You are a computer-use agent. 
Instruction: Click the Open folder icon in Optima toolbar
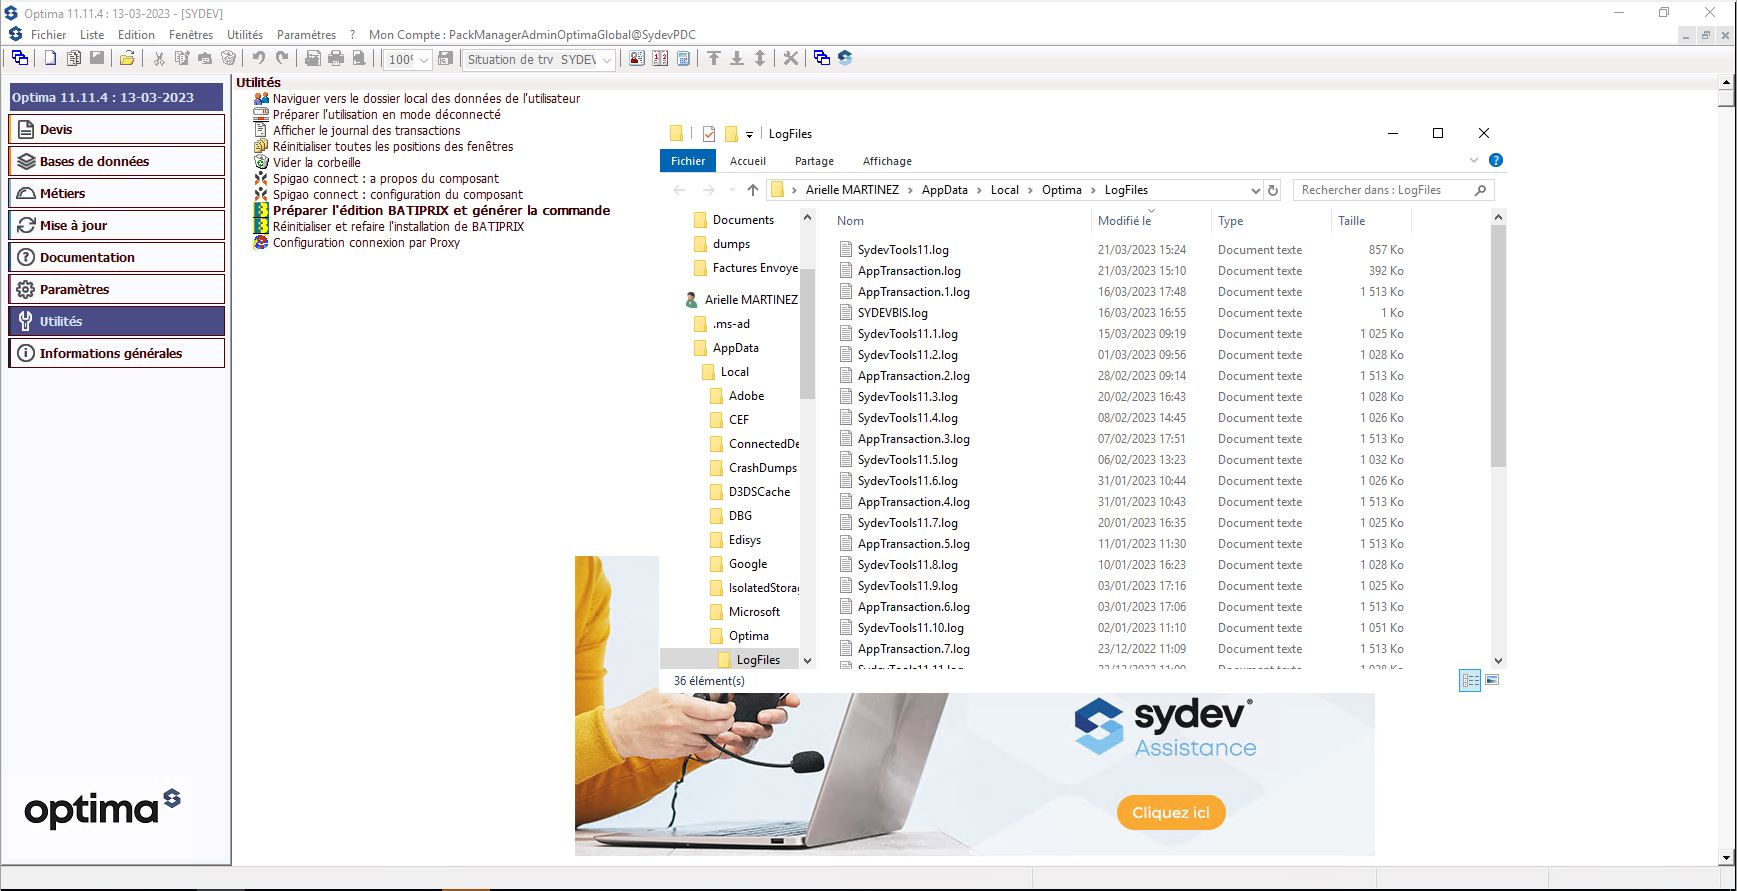(x=127, y=58)
